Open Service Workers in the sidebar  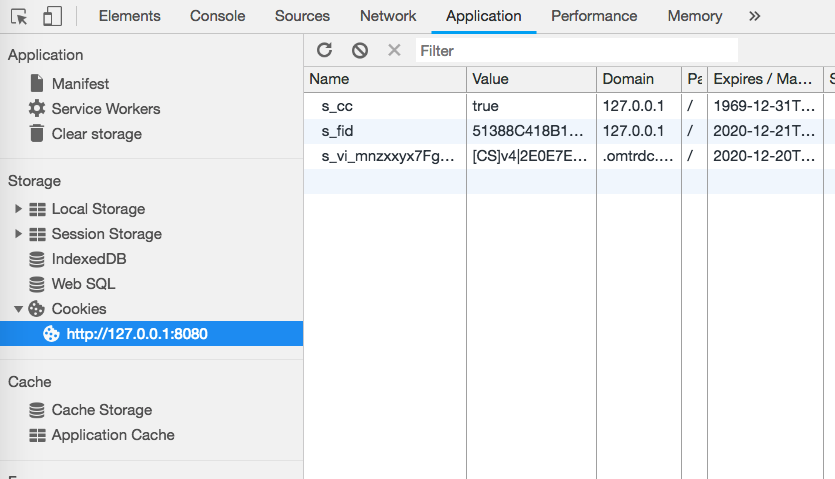pos(105,109)
